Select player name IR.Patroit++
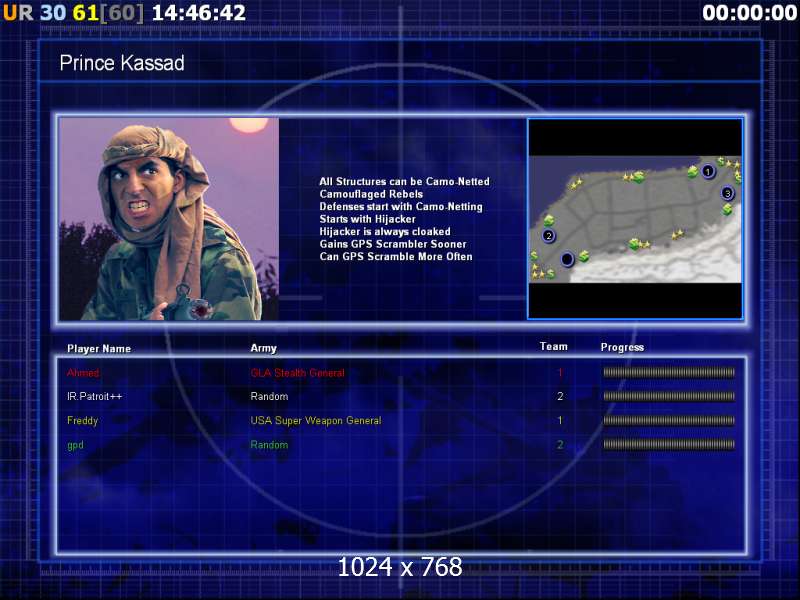800x600 pixels. pos(94,396)
